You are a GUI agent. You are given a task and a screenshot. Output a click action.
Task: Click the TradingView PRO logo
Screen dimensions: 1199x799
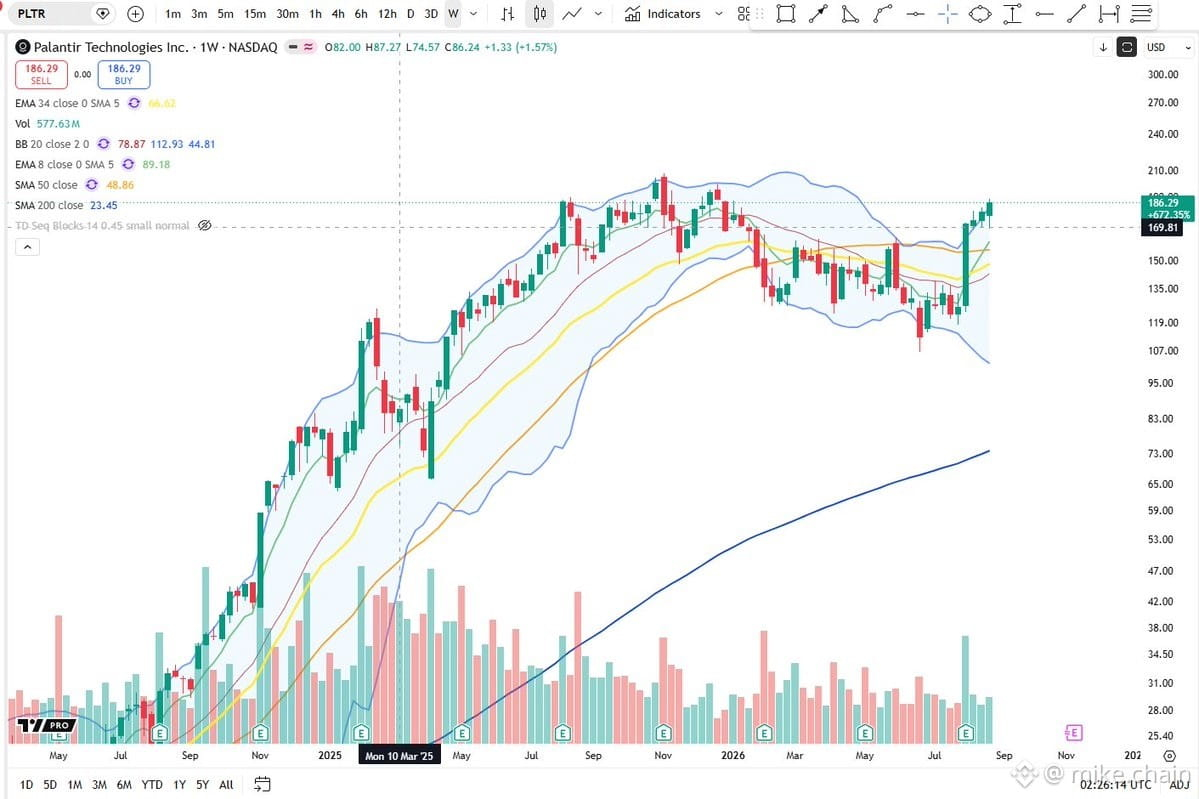(47, 725)
